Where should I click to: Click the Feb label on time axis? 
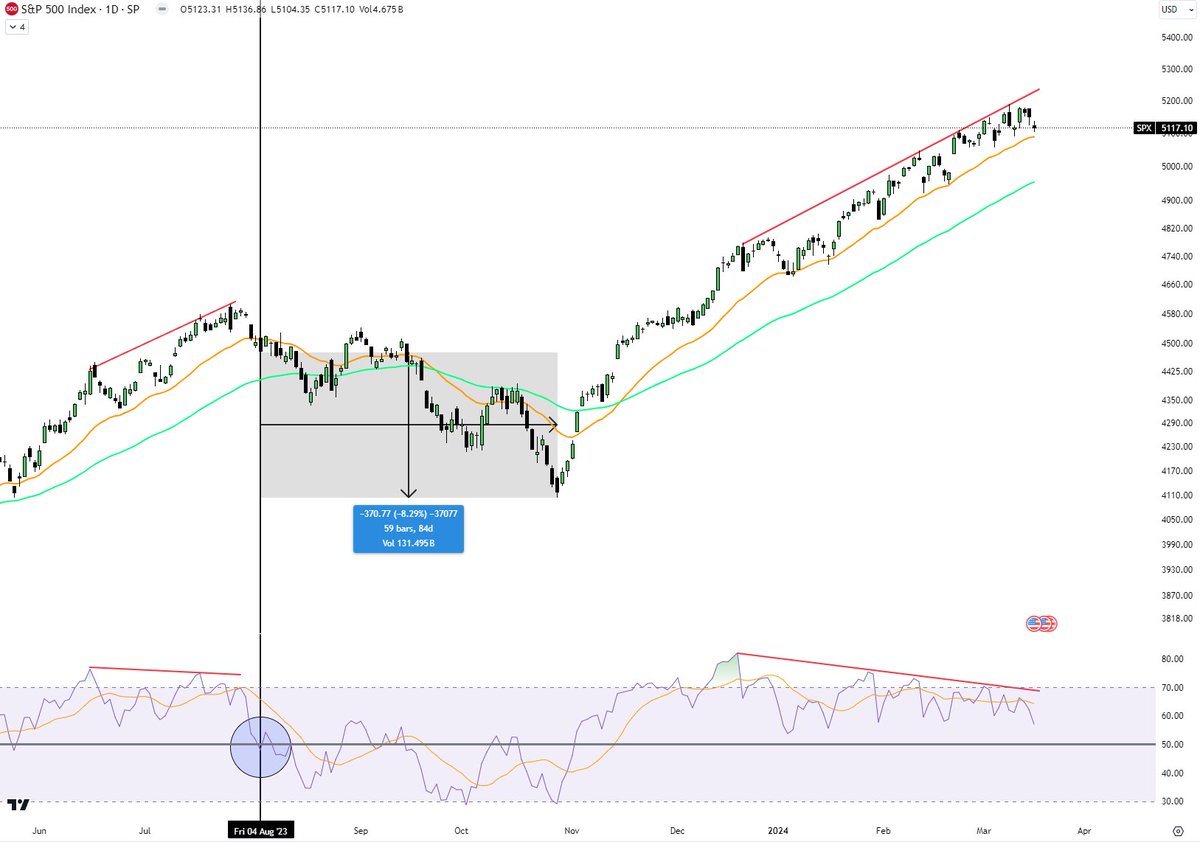(x=883, y=830)
